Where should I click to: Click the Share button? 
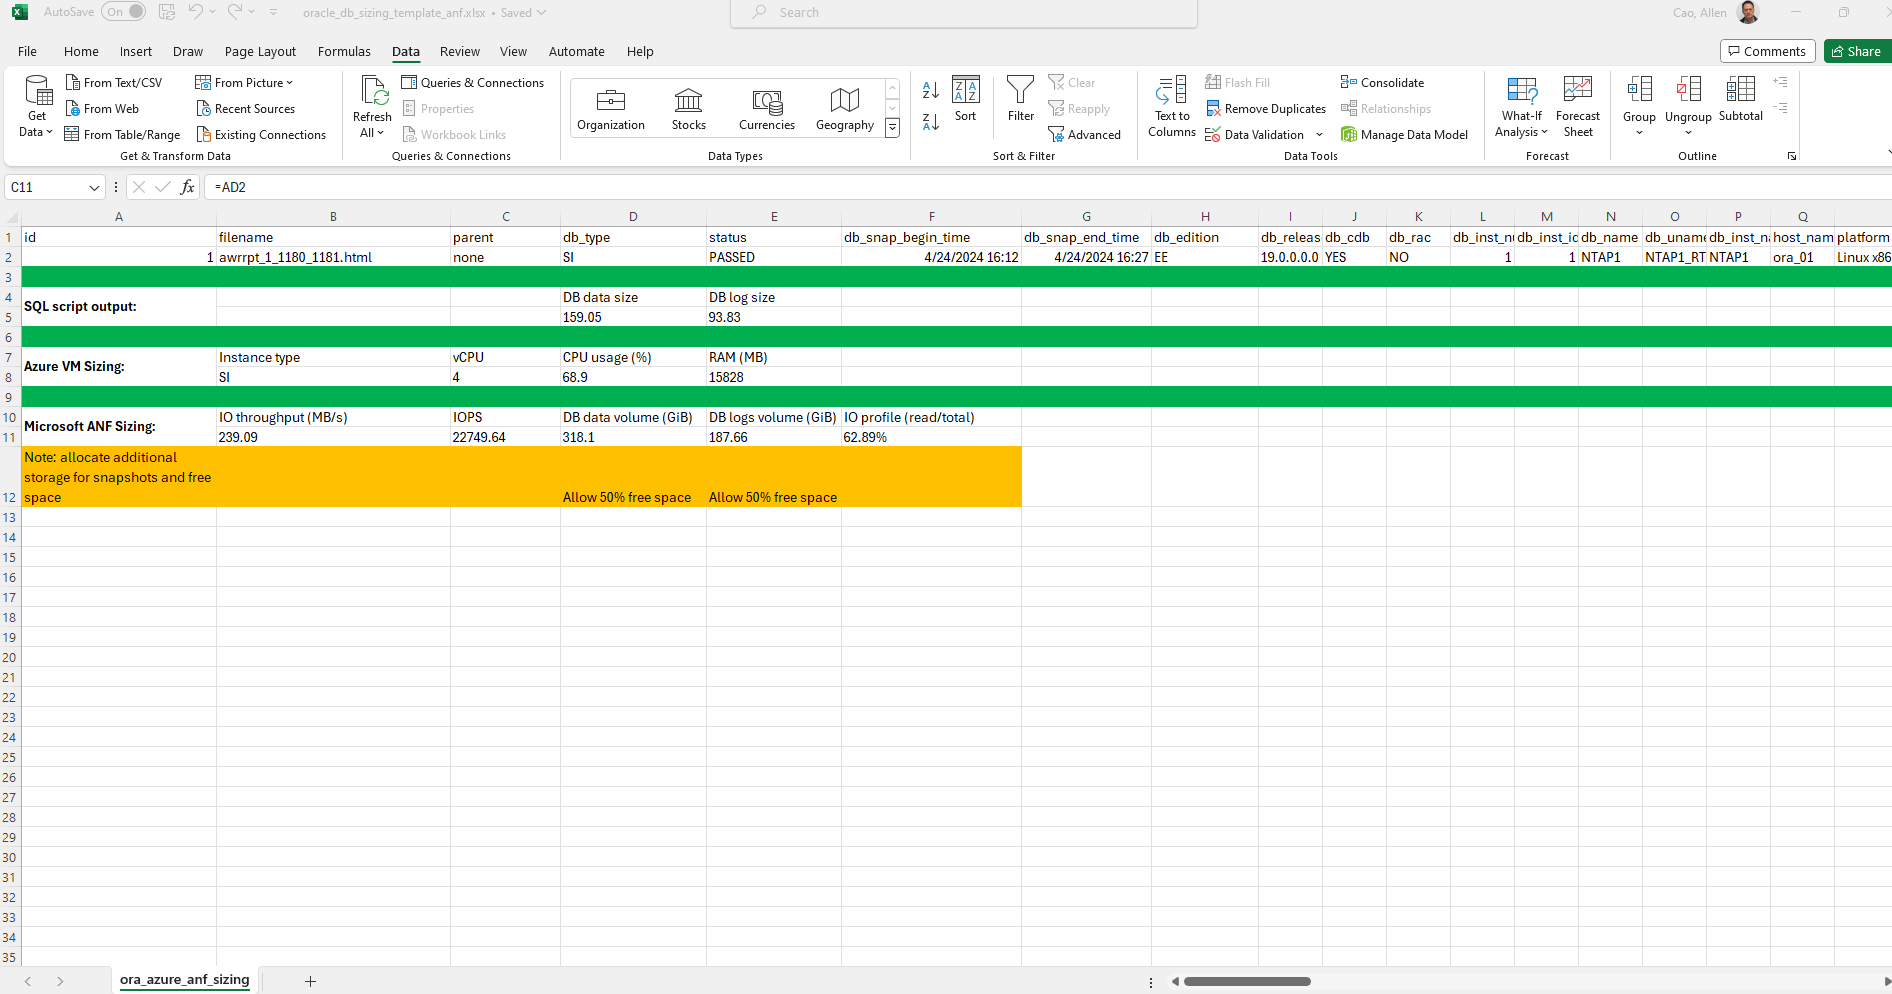tap(1856, 51)
